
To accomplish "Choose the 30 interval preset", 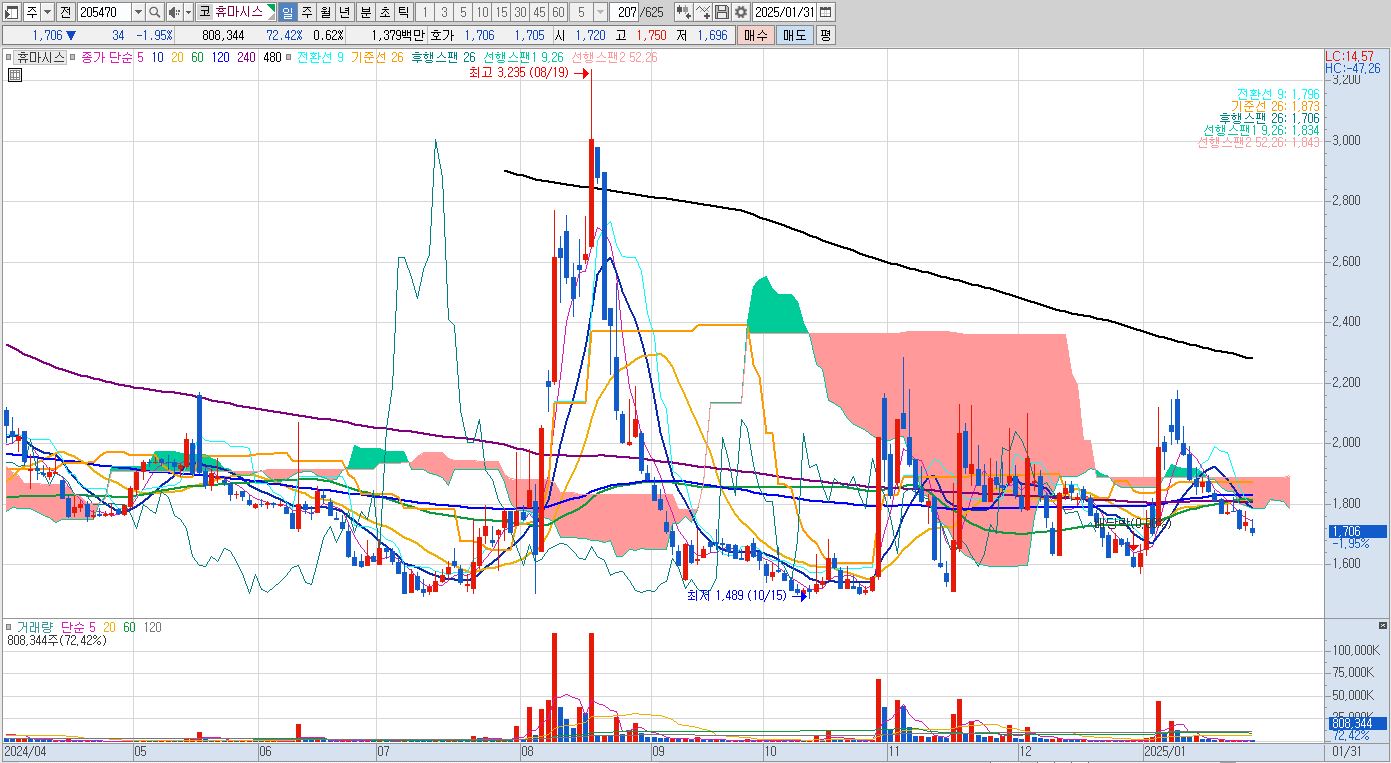I will [x=520, y=12].
